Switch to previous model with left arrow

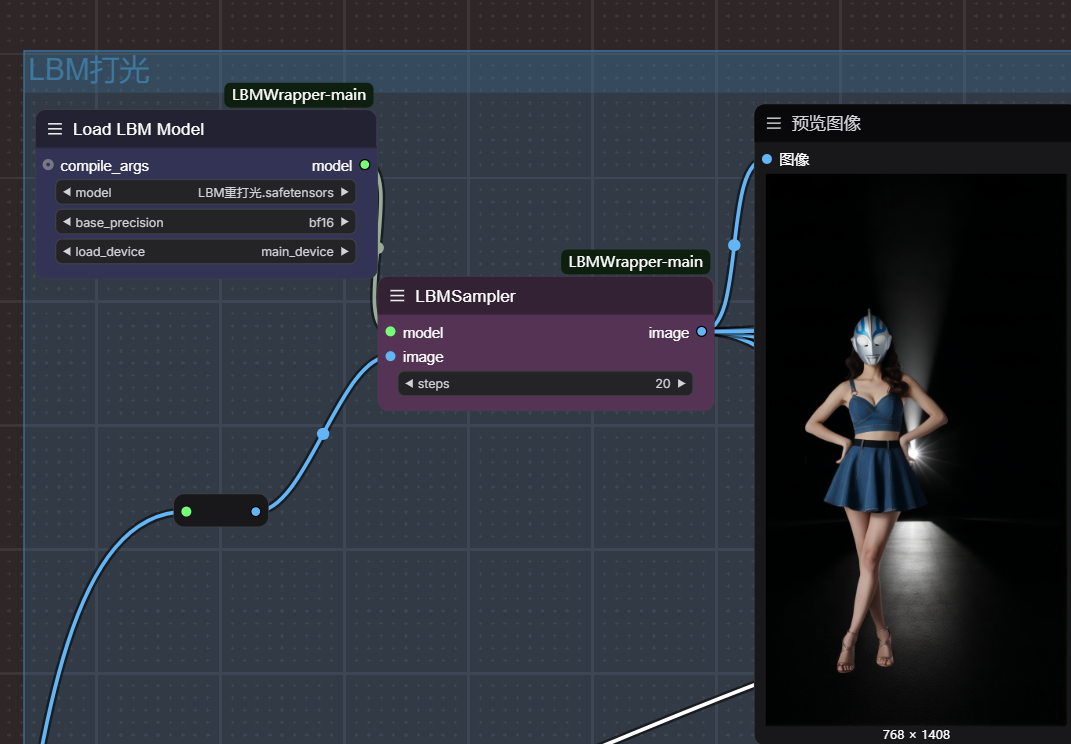[66, 192]
